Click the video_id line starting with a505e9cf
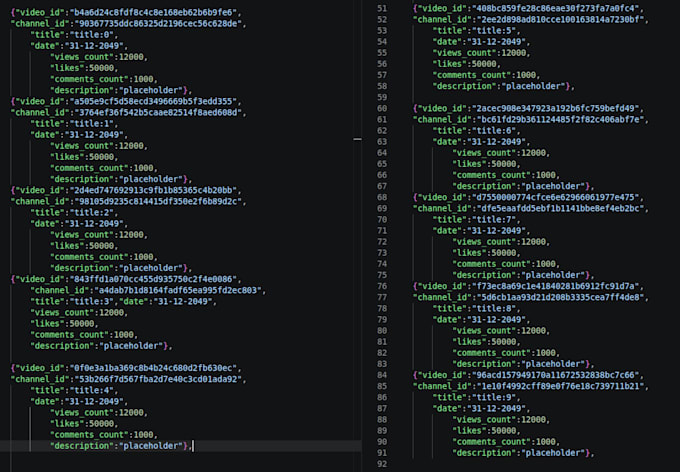This screenshot has width=680, height=472. click(126, 101)
